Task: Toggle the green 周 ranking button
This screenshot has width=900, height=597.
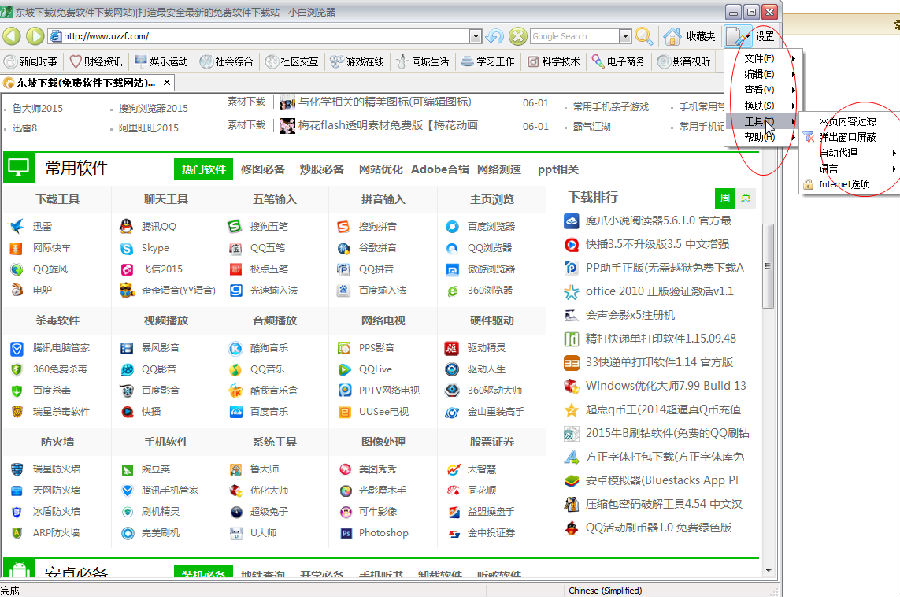Action: coord(724,198)
